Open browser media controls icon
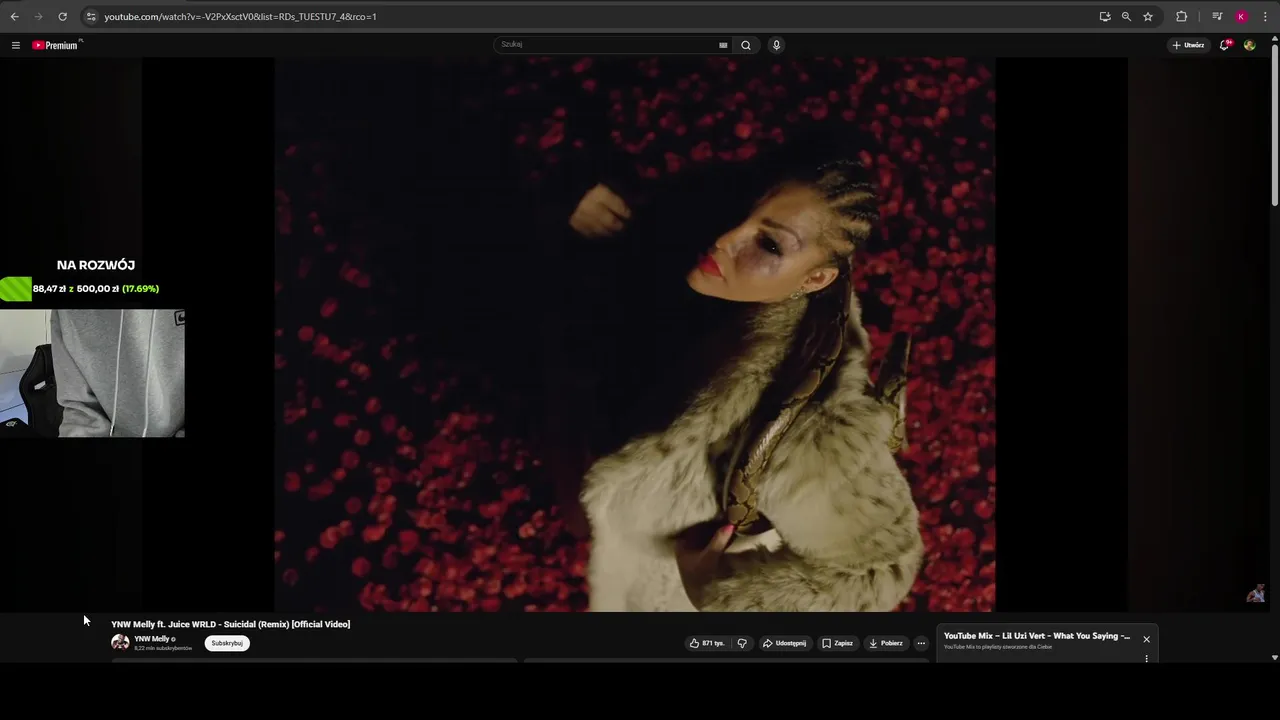 [1217, 16]
